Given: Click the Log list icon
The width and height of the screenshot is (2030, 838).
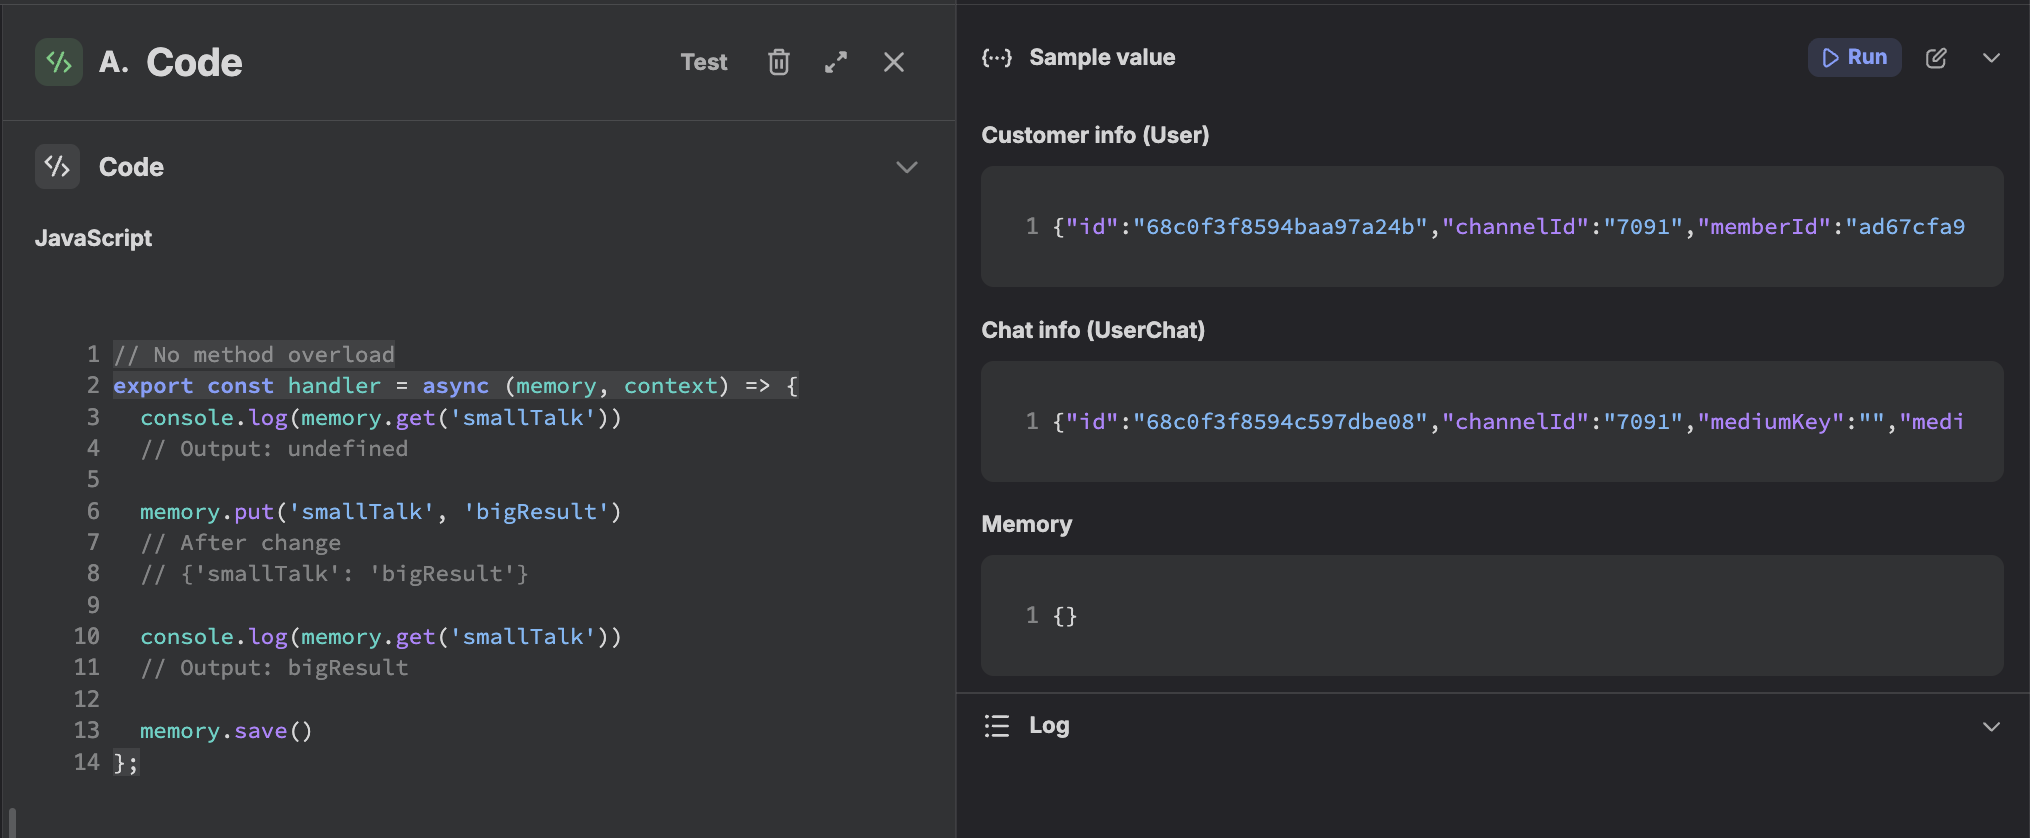Looking at the screenshot, I should [997, 726].
